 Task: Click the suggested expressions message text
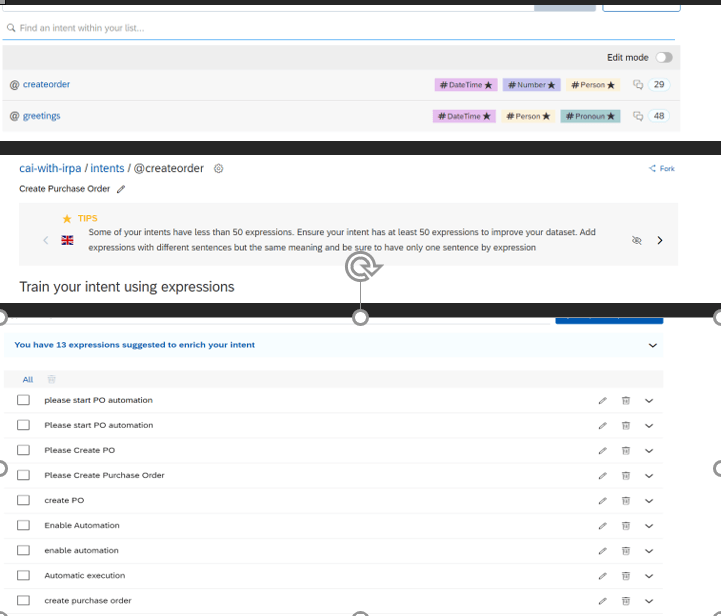134,345
